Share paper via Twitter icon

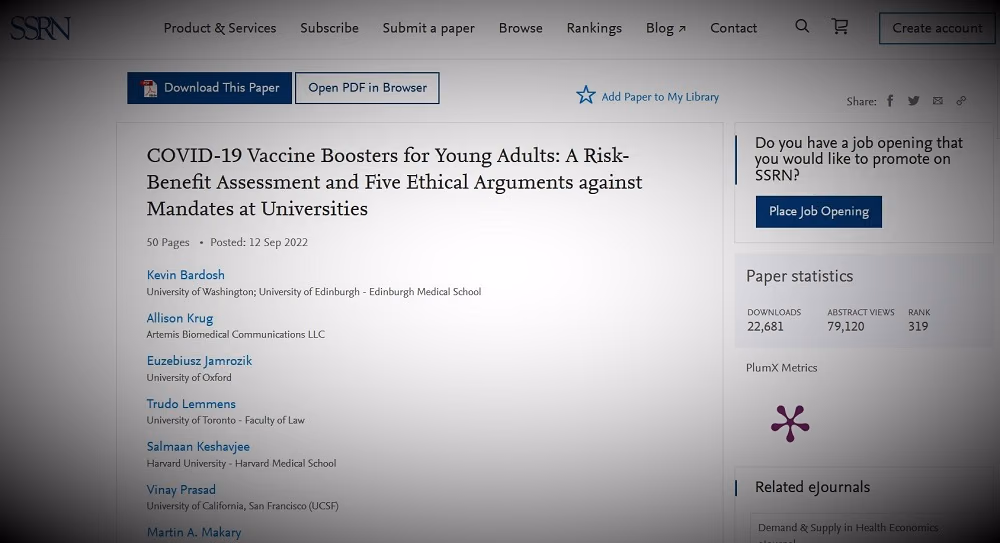pos(914,101)
